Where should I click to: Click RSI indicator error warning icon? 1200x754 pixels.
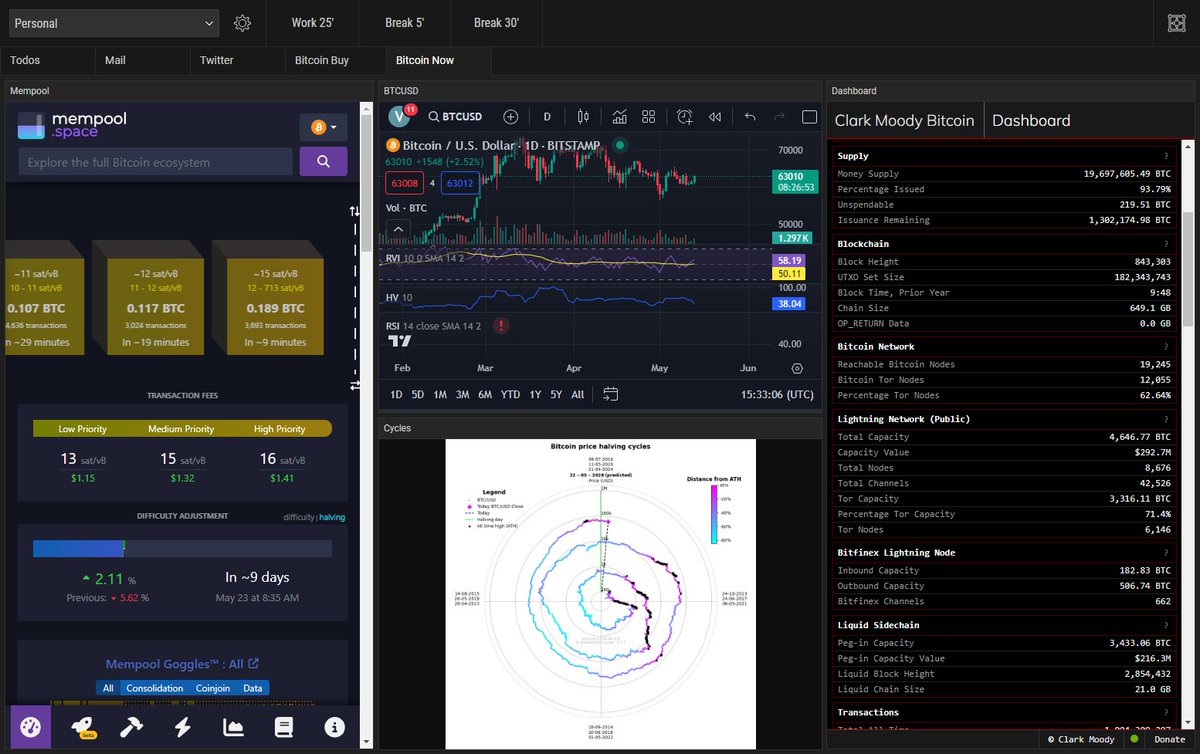[500, 326]
